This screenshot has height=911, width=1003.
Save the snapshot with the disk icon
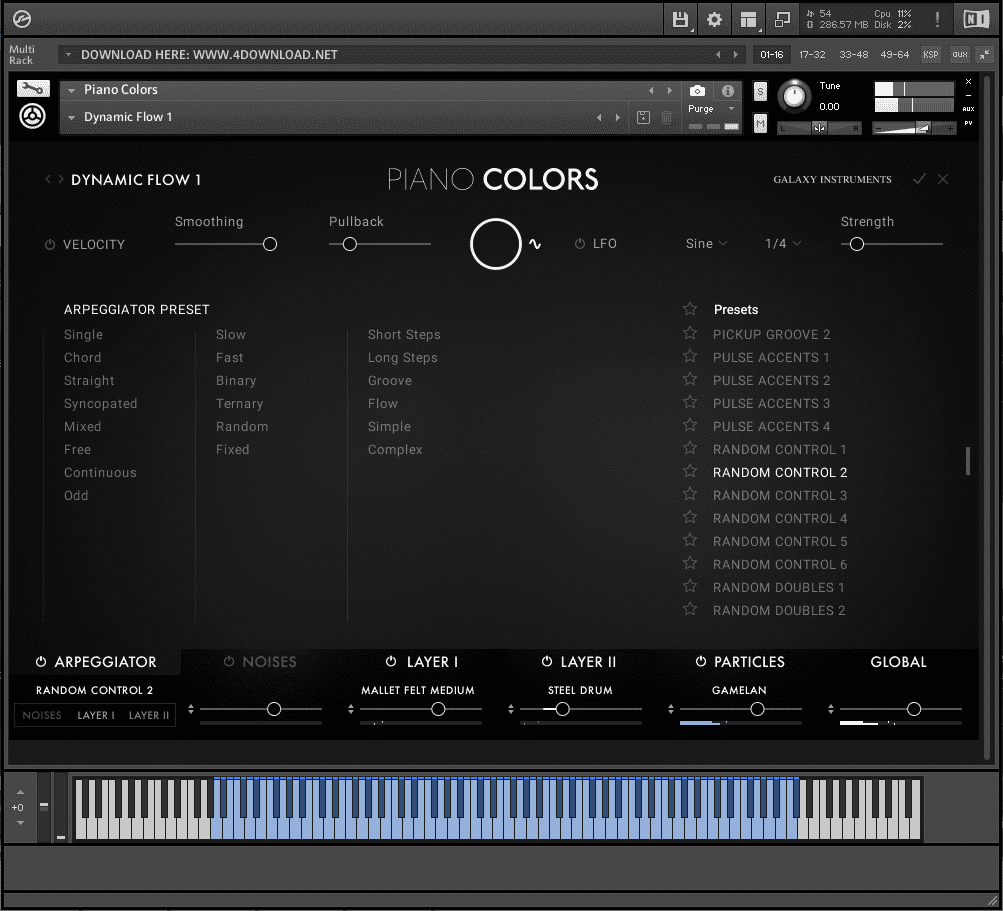pyautogui.click(x=644, y=117)
